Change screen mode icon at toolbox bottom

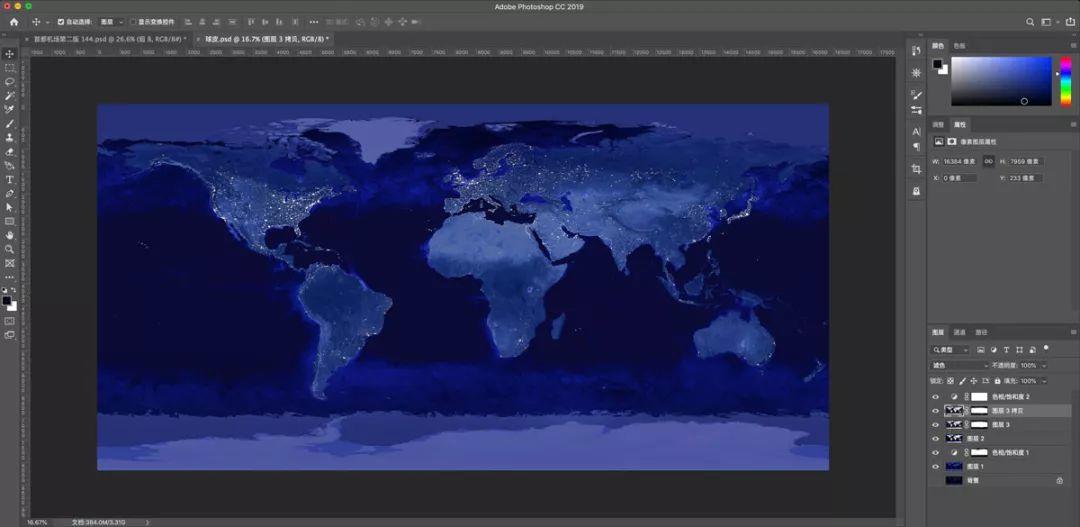coord(10,335)
